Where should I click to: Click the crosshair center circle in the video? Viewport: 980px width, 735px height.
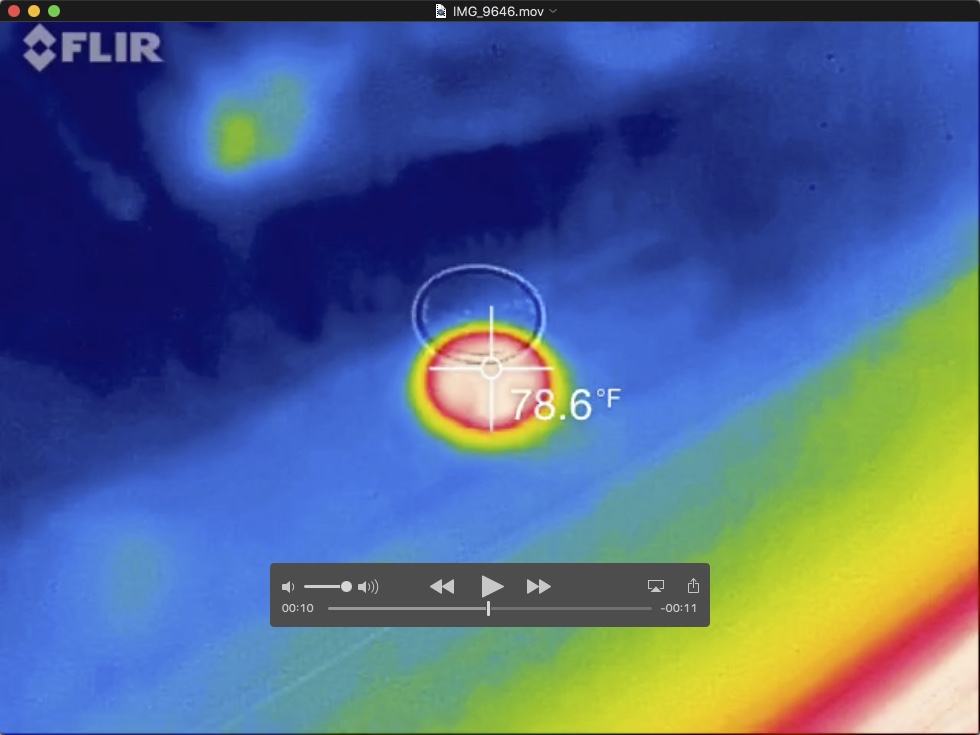491,368
